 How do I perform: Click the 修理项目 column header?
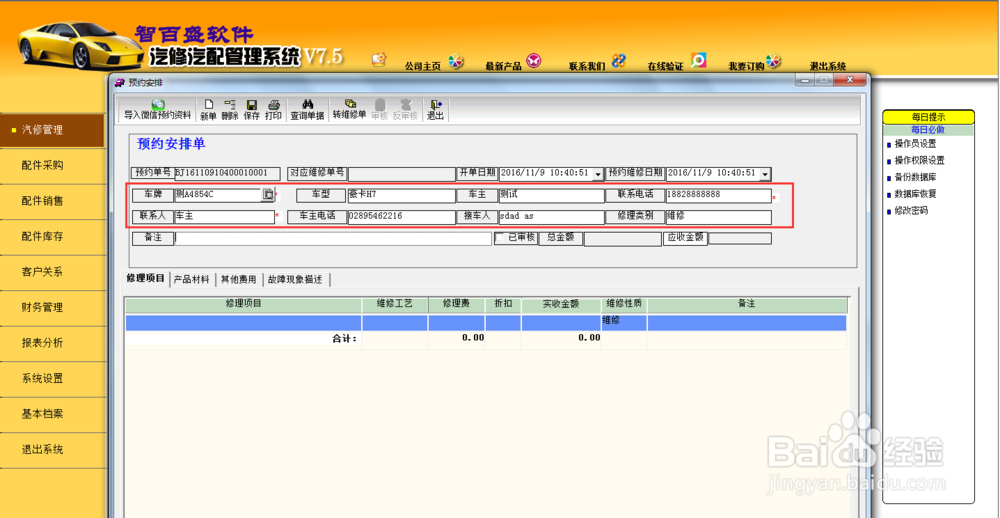tap(244, 304)
